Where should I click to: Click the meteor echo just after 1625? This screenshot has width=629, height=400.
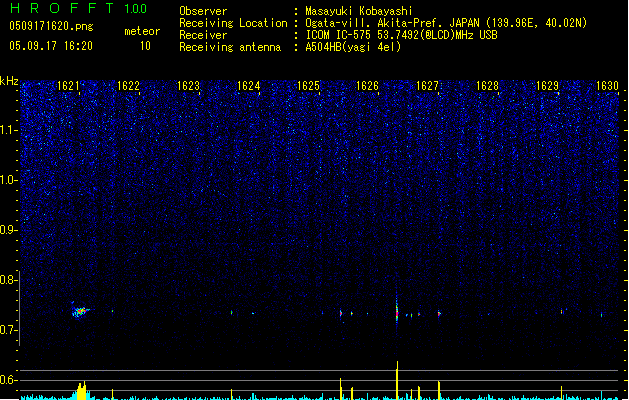341,313
